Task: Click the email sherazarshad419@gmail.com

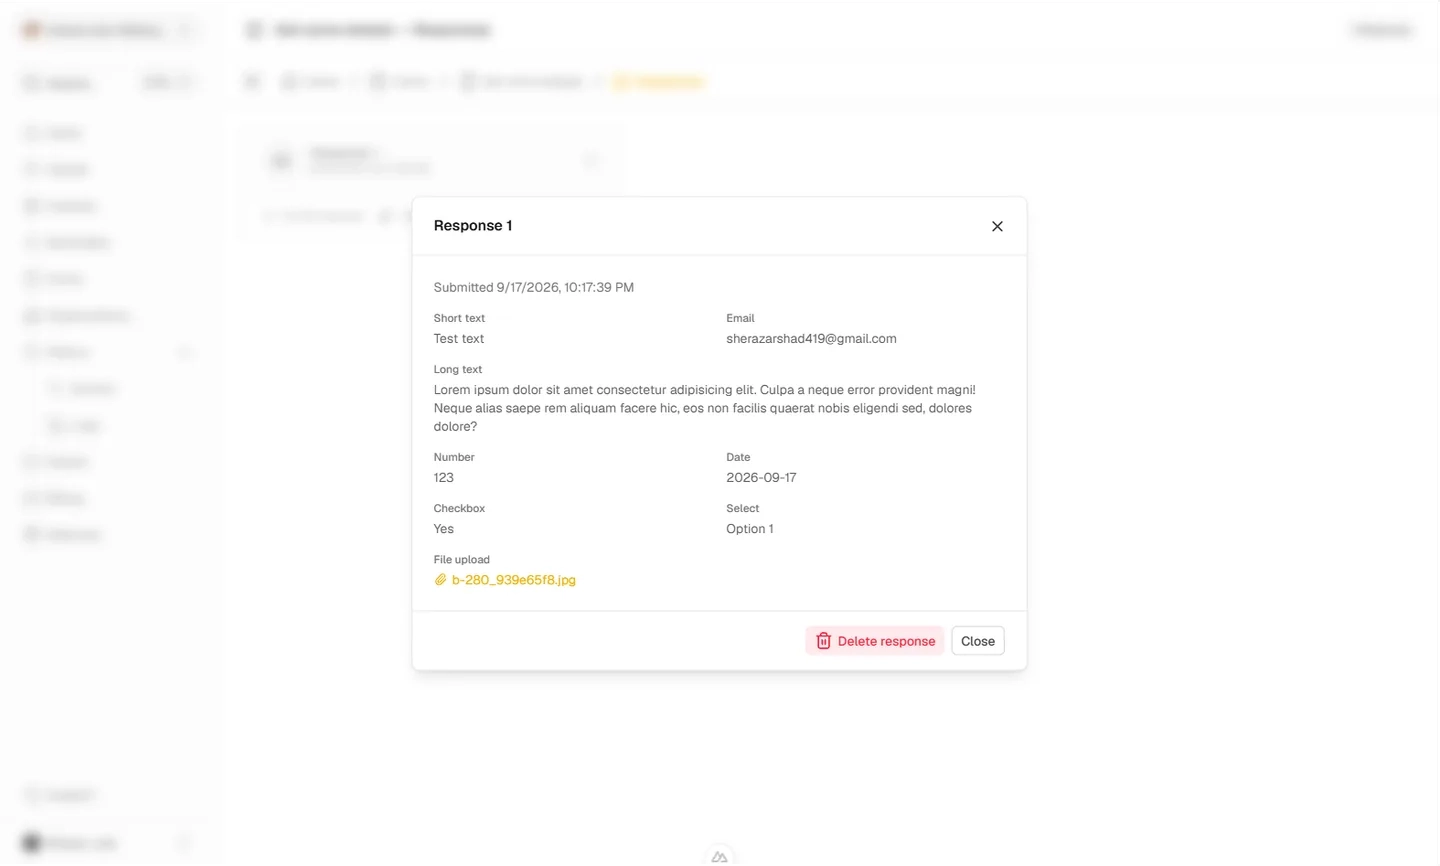Action: [x=811, y=339]
